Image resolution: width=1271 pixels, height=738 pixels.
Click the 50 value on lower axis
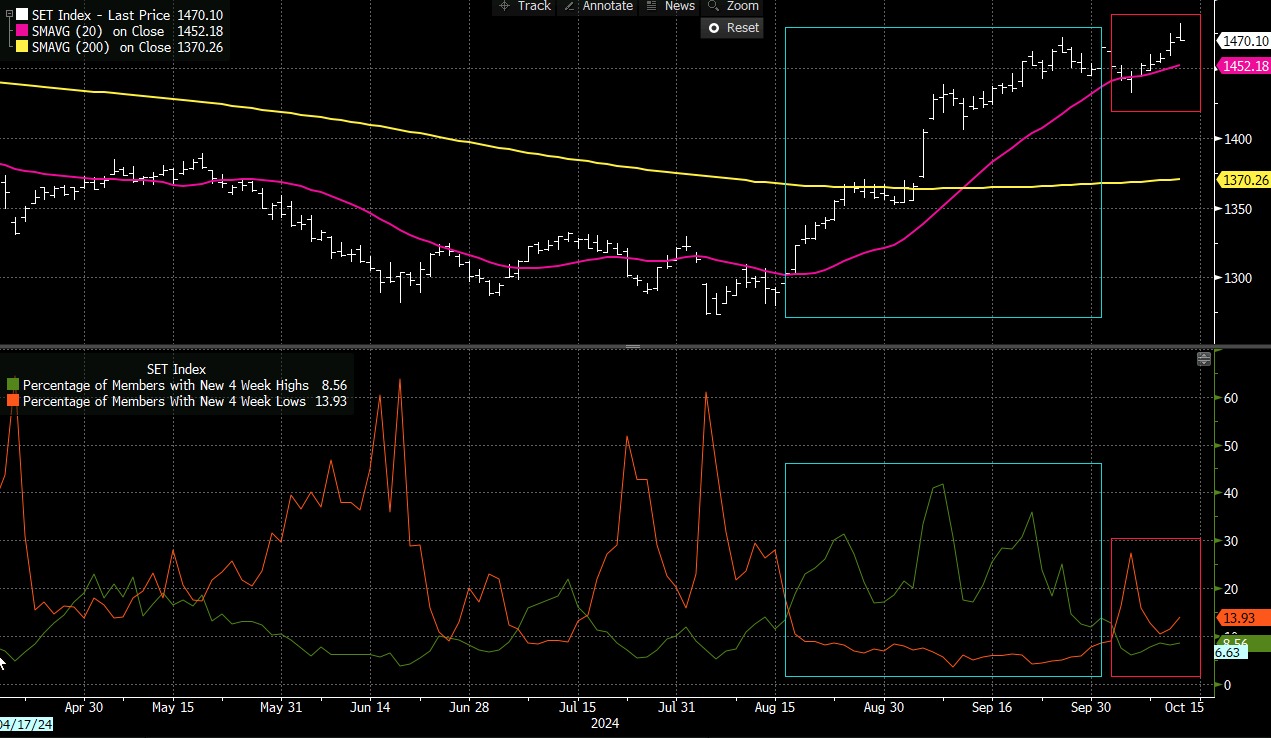pyautogui.click(x=1232, y=446)
